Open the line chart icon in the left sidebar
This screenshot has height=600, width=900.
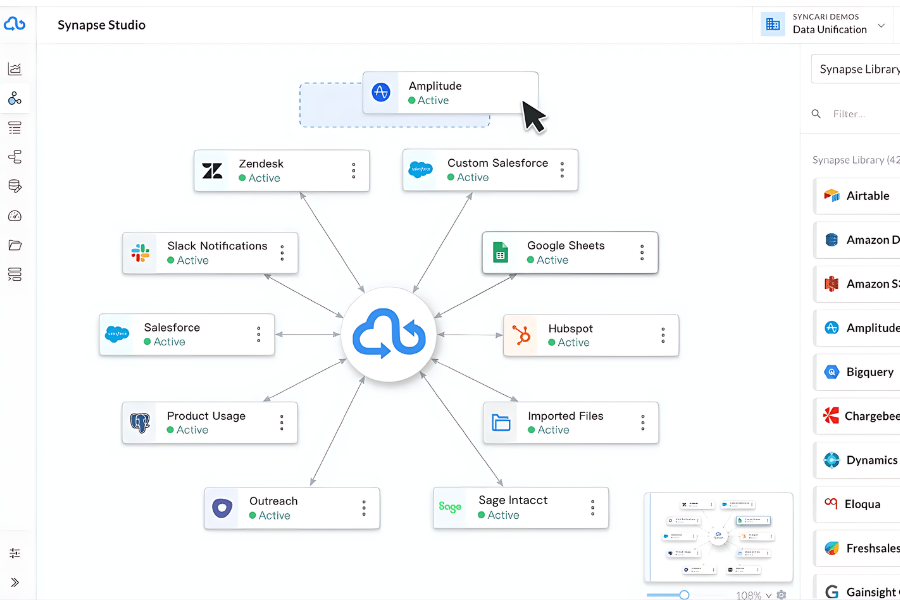(x=15, y=69)
